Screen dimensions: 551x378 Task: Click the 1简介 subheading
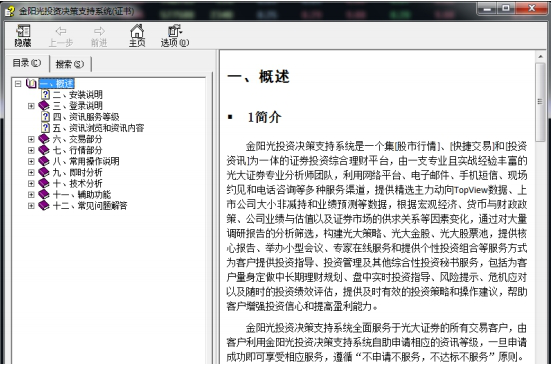tap(264, 117)
